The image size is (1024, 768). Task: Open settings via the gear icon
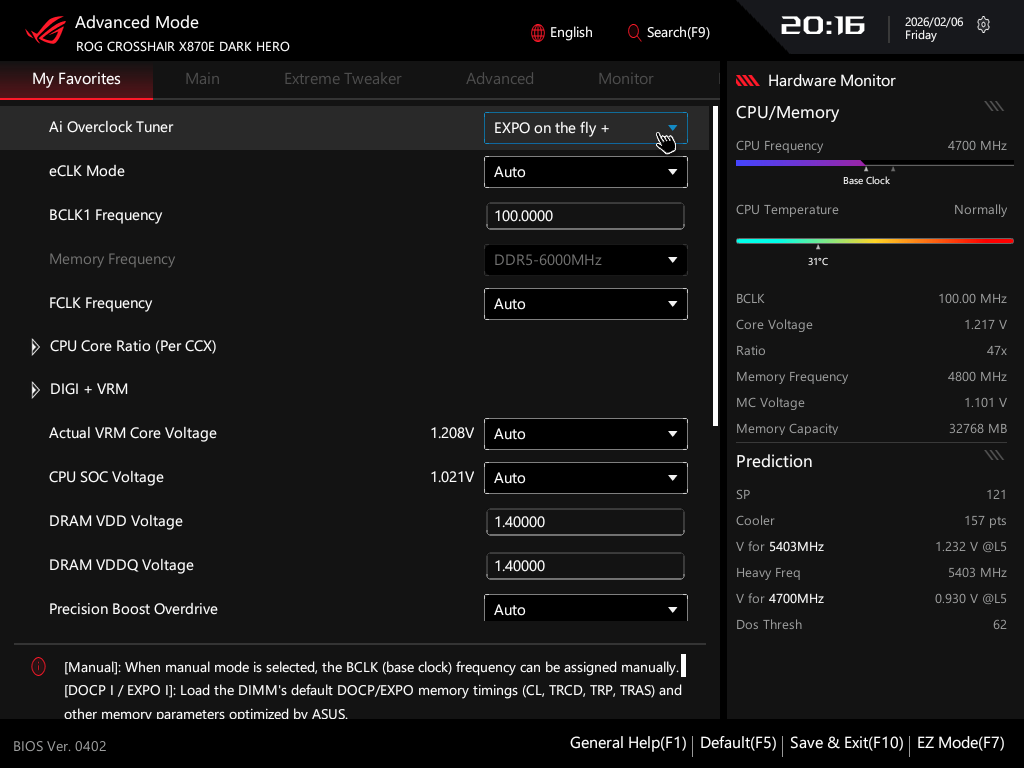(983, 25)
